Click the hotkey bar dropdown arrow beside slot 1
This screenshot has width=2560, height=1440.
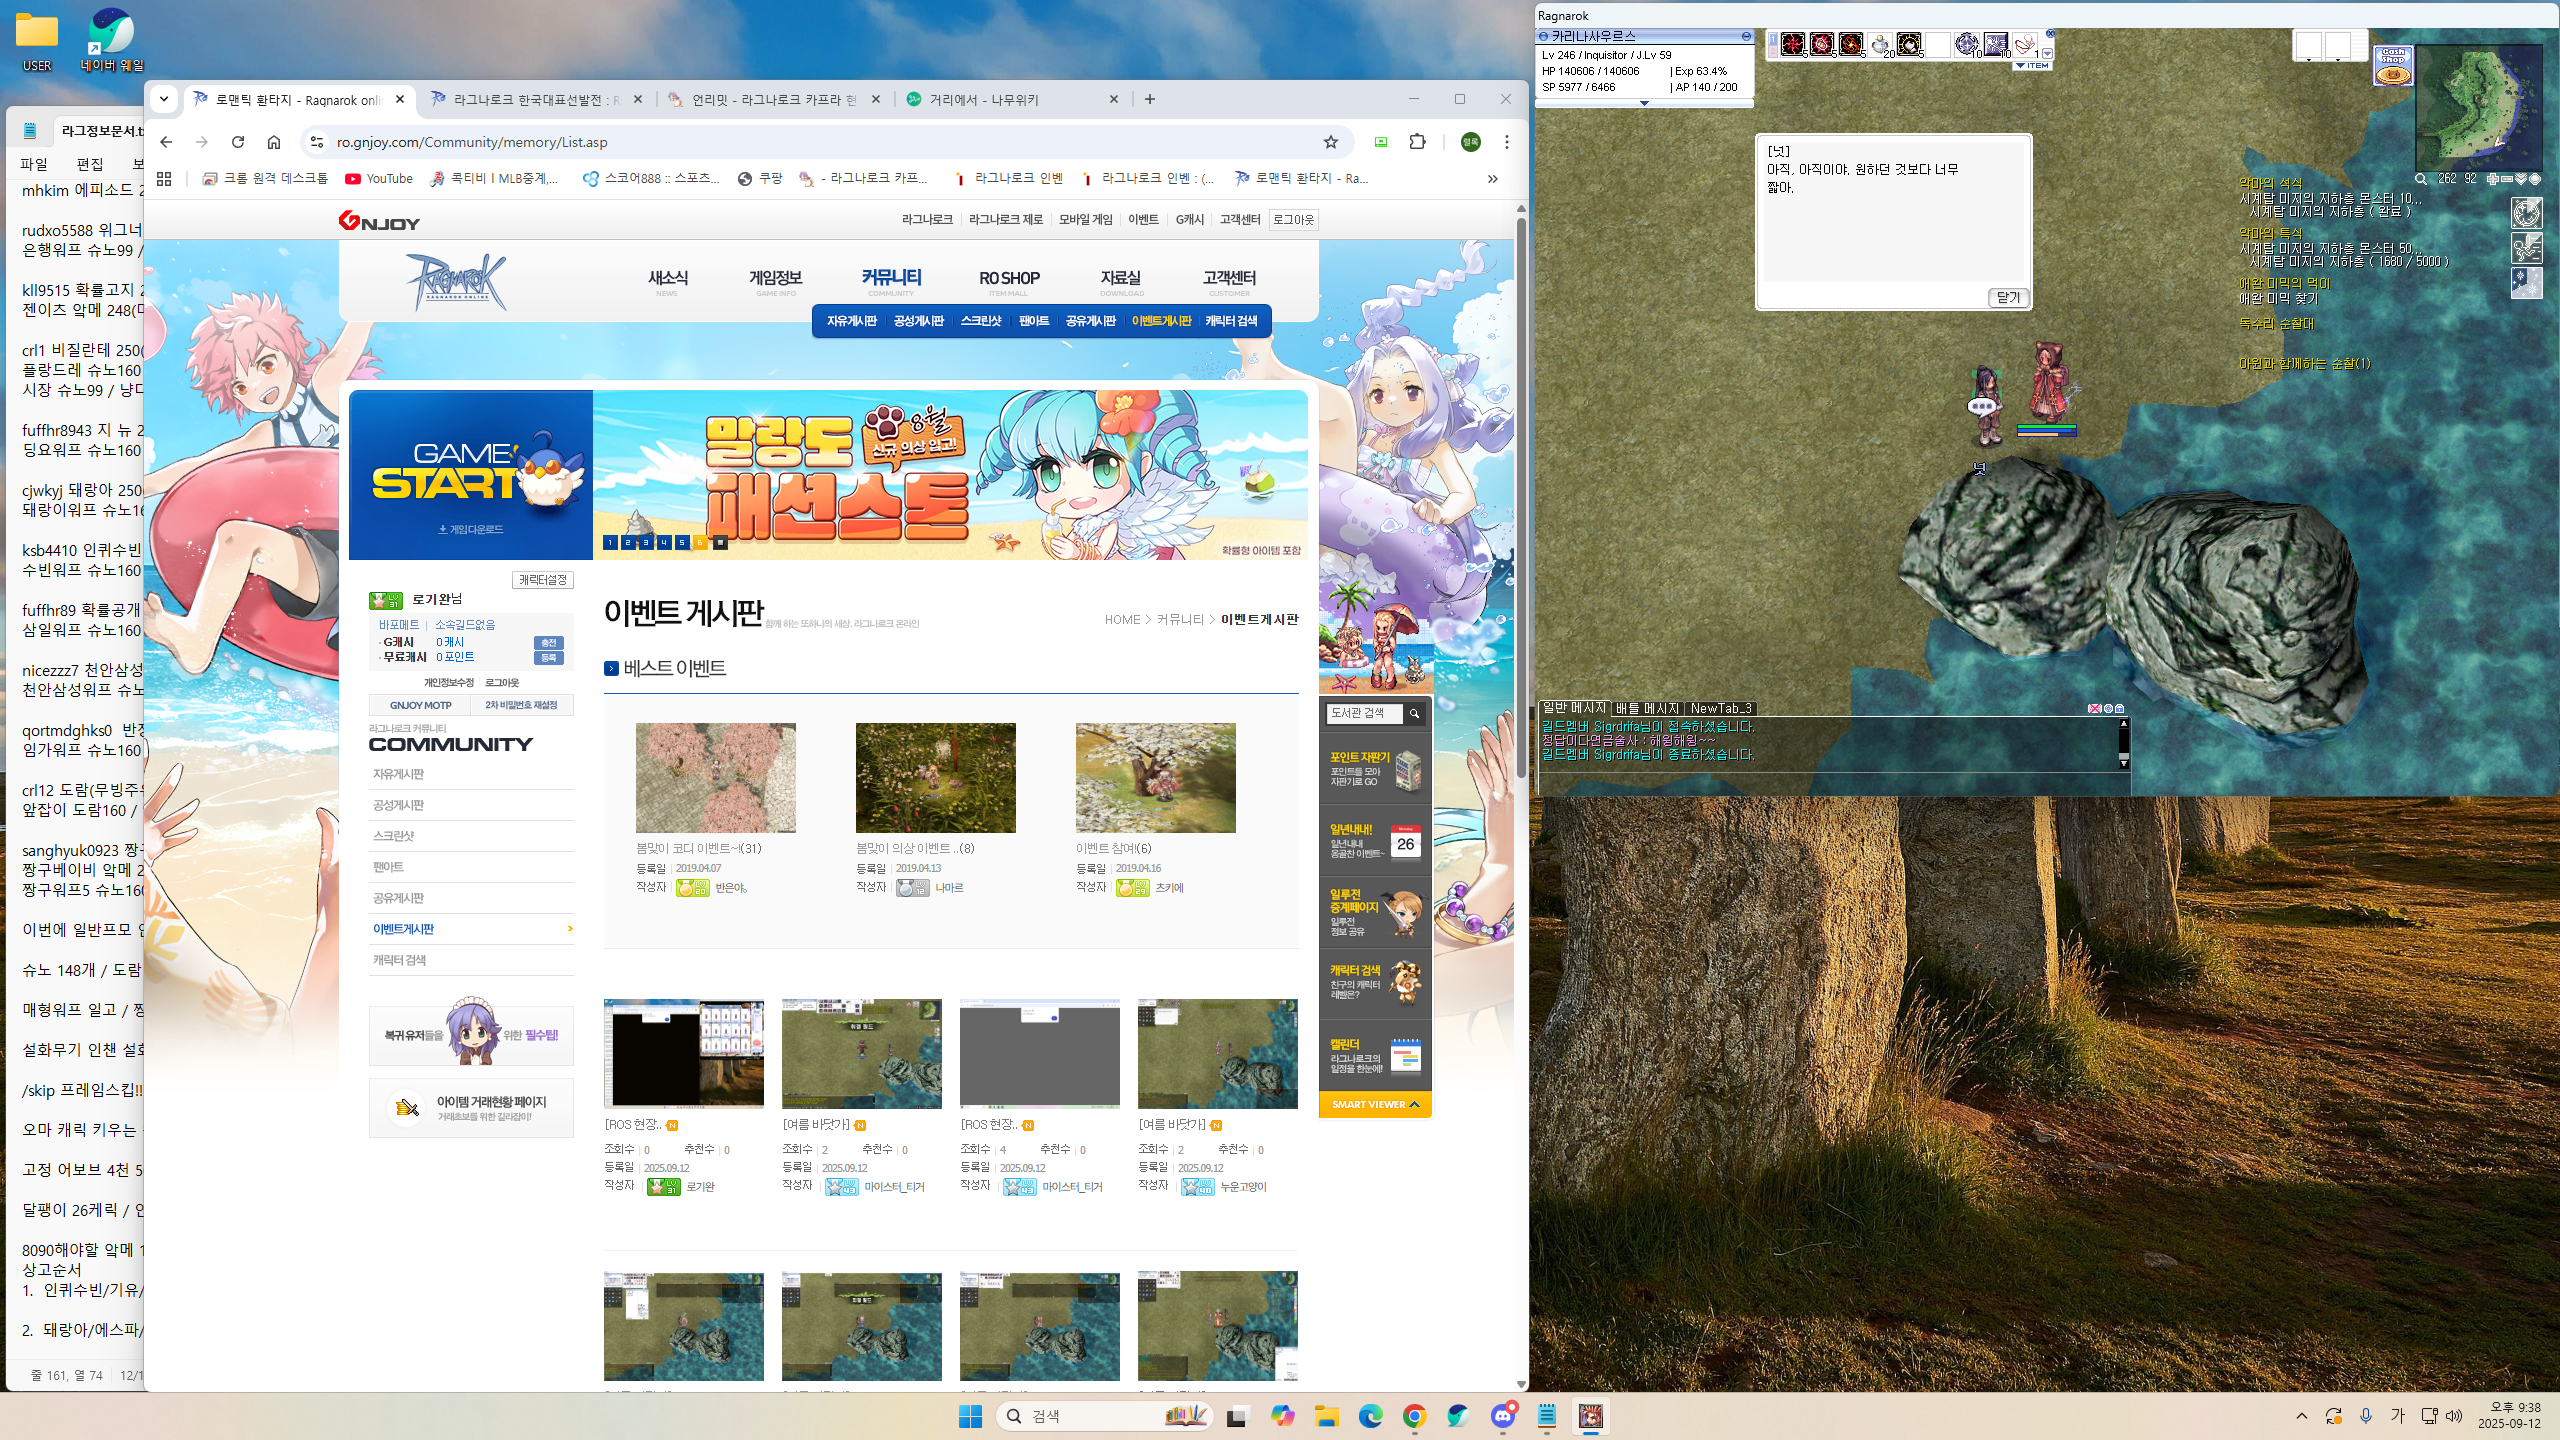click(x=2047, y=53)
